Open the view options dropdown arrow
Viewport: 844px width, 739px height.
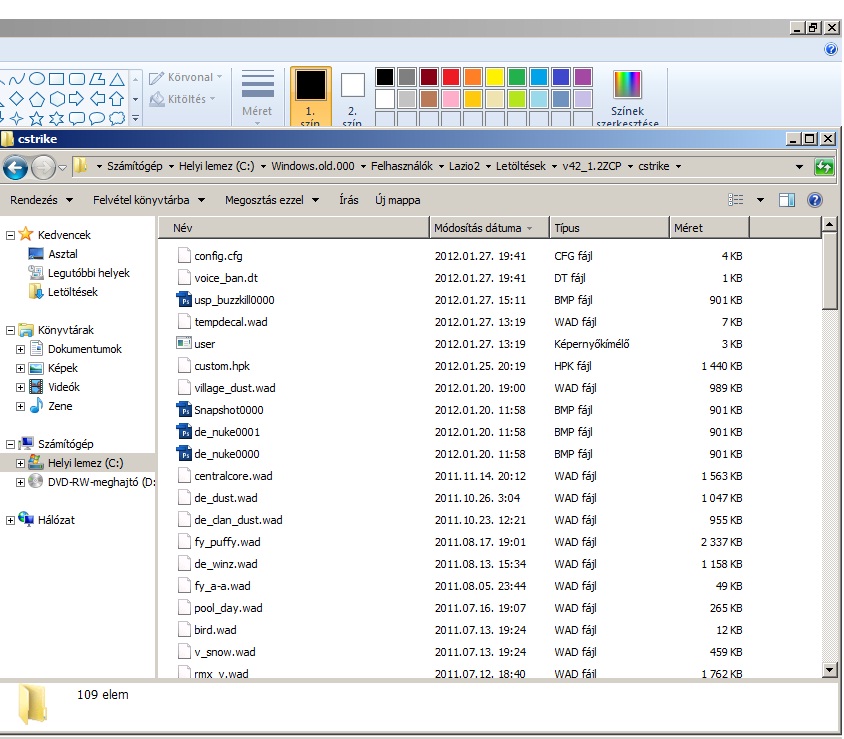point(760,200)
